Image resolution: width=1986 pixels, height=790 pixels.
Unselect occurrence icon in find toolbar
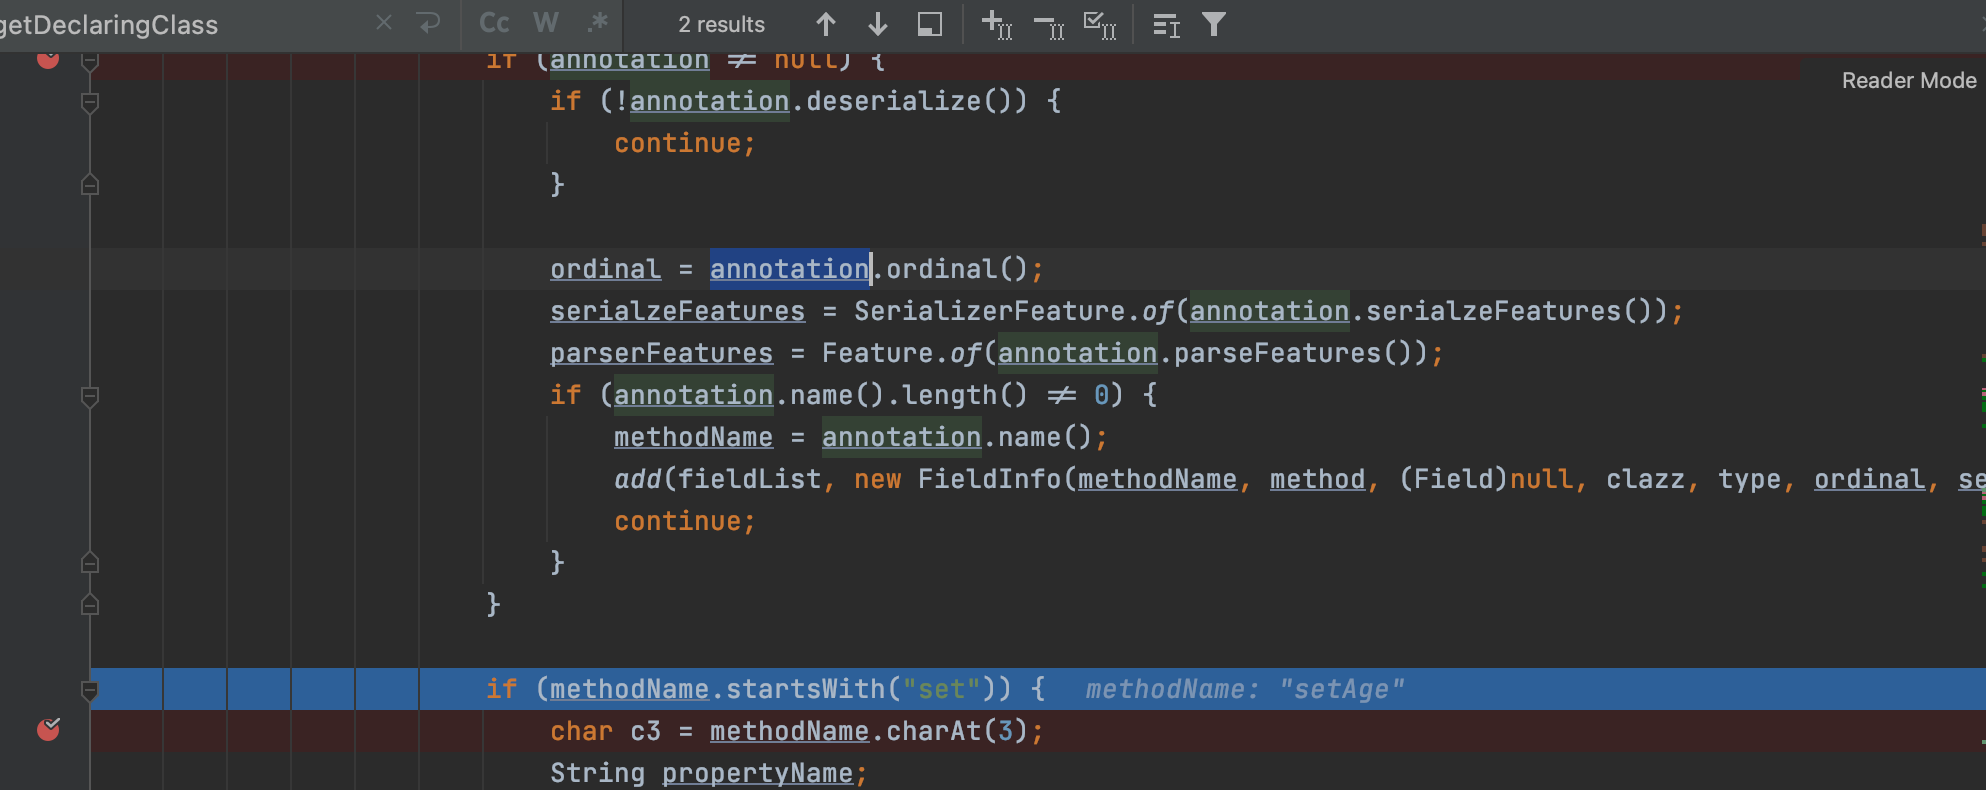(1049, 26)
